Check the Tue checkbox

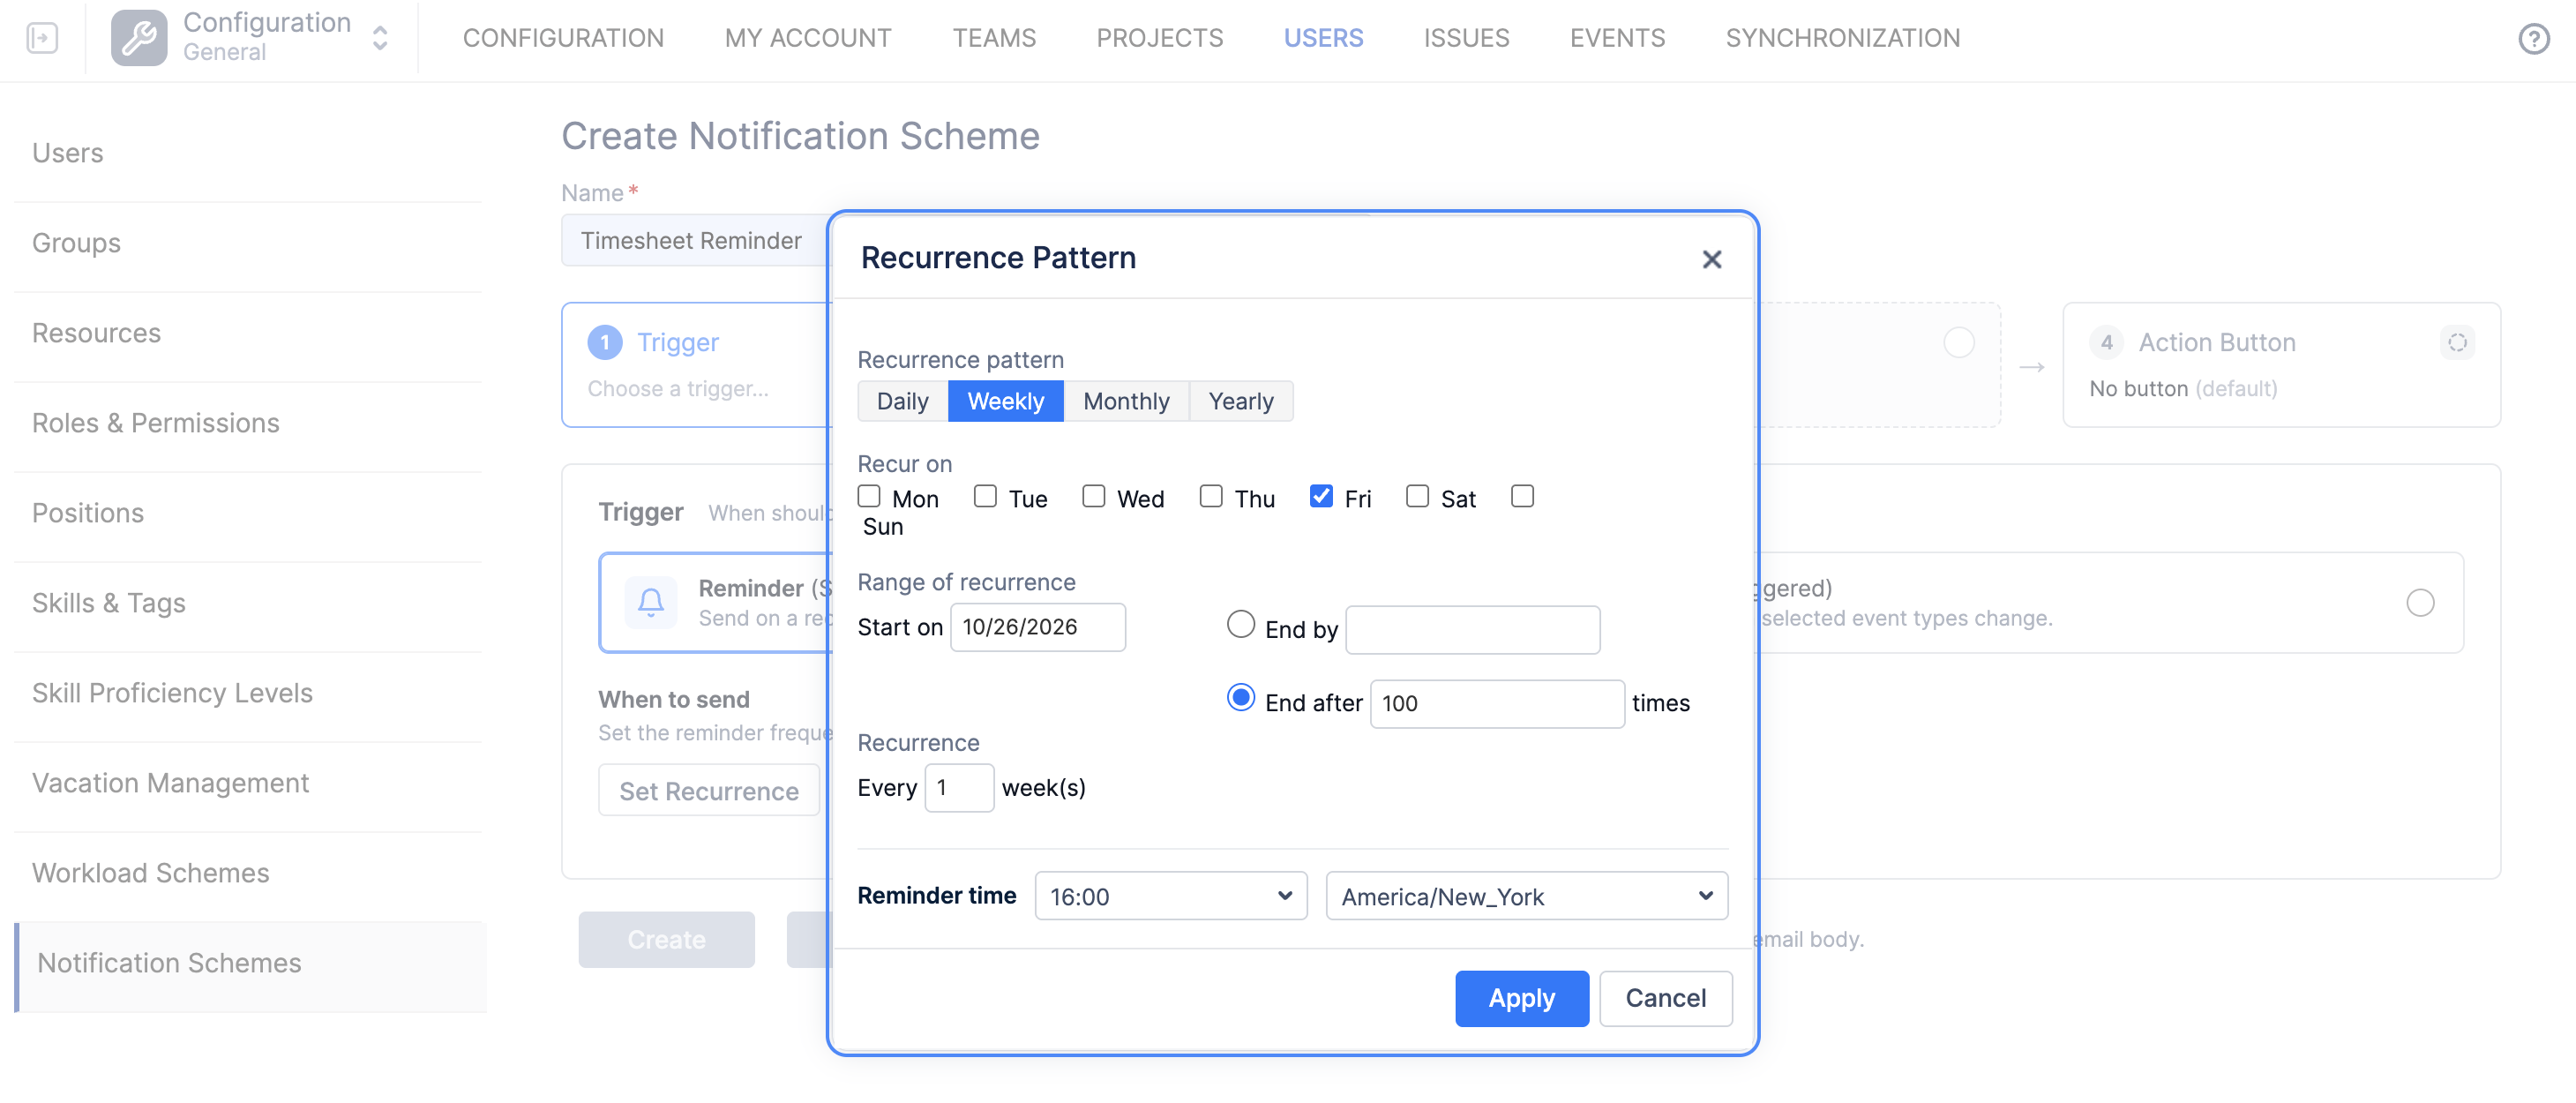pyautogui.click(x=985, y=496)
